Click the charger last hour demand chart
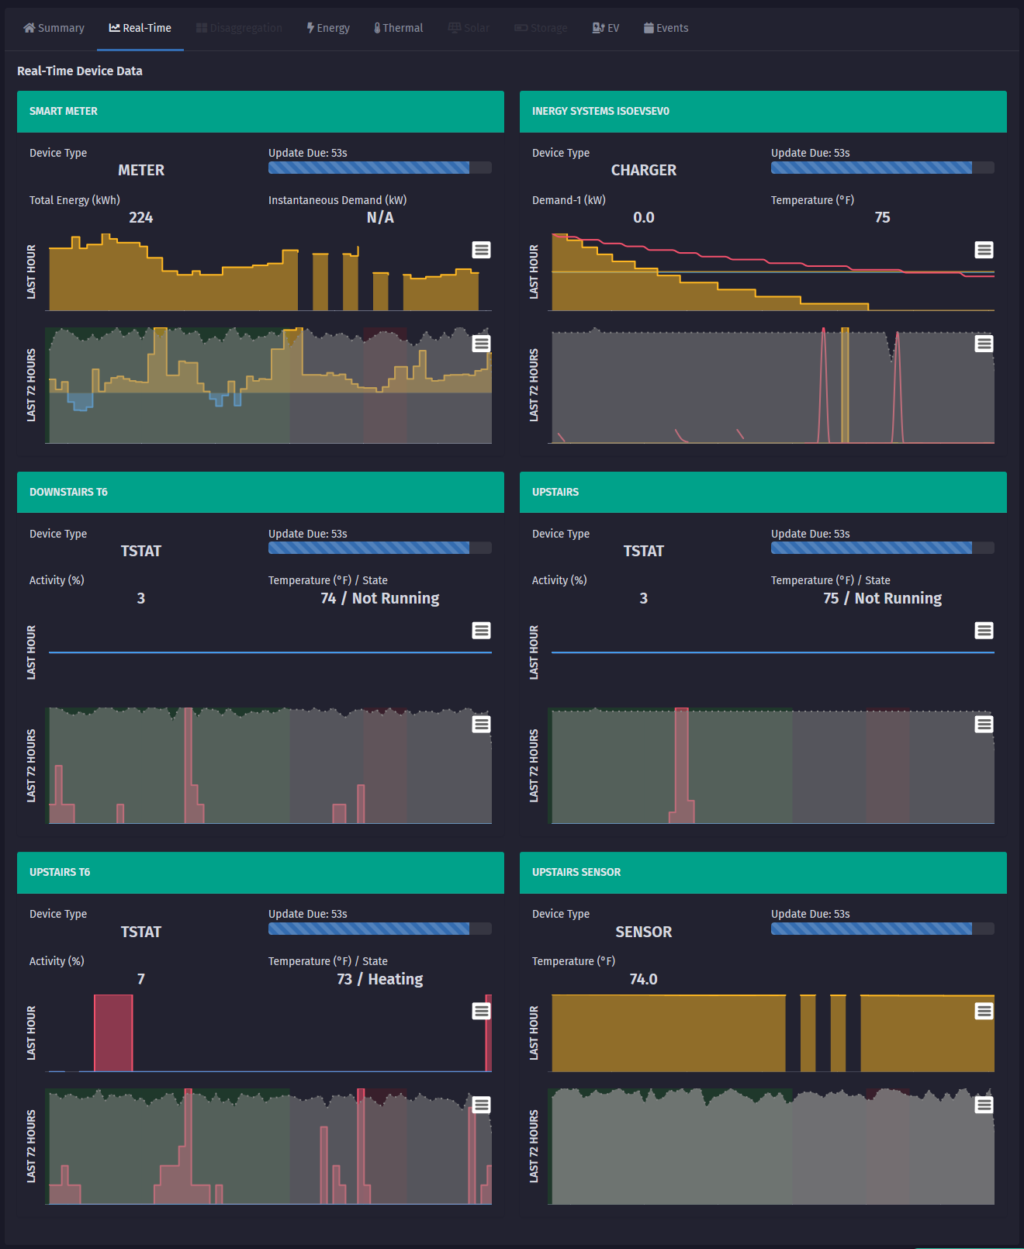This screenshot has width=1024, height=1249. 773,272
